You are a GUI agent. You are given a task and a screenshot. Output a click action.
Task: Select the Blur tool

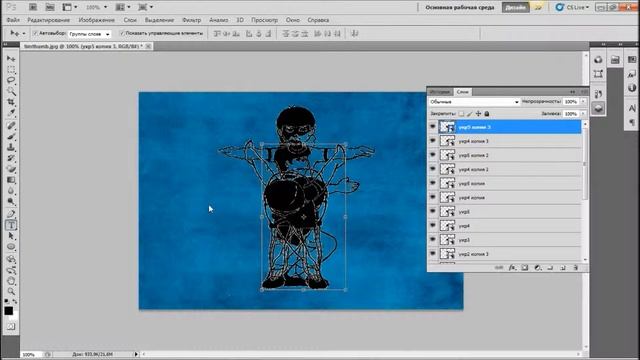pyautogui.click(x=11, y=191)
